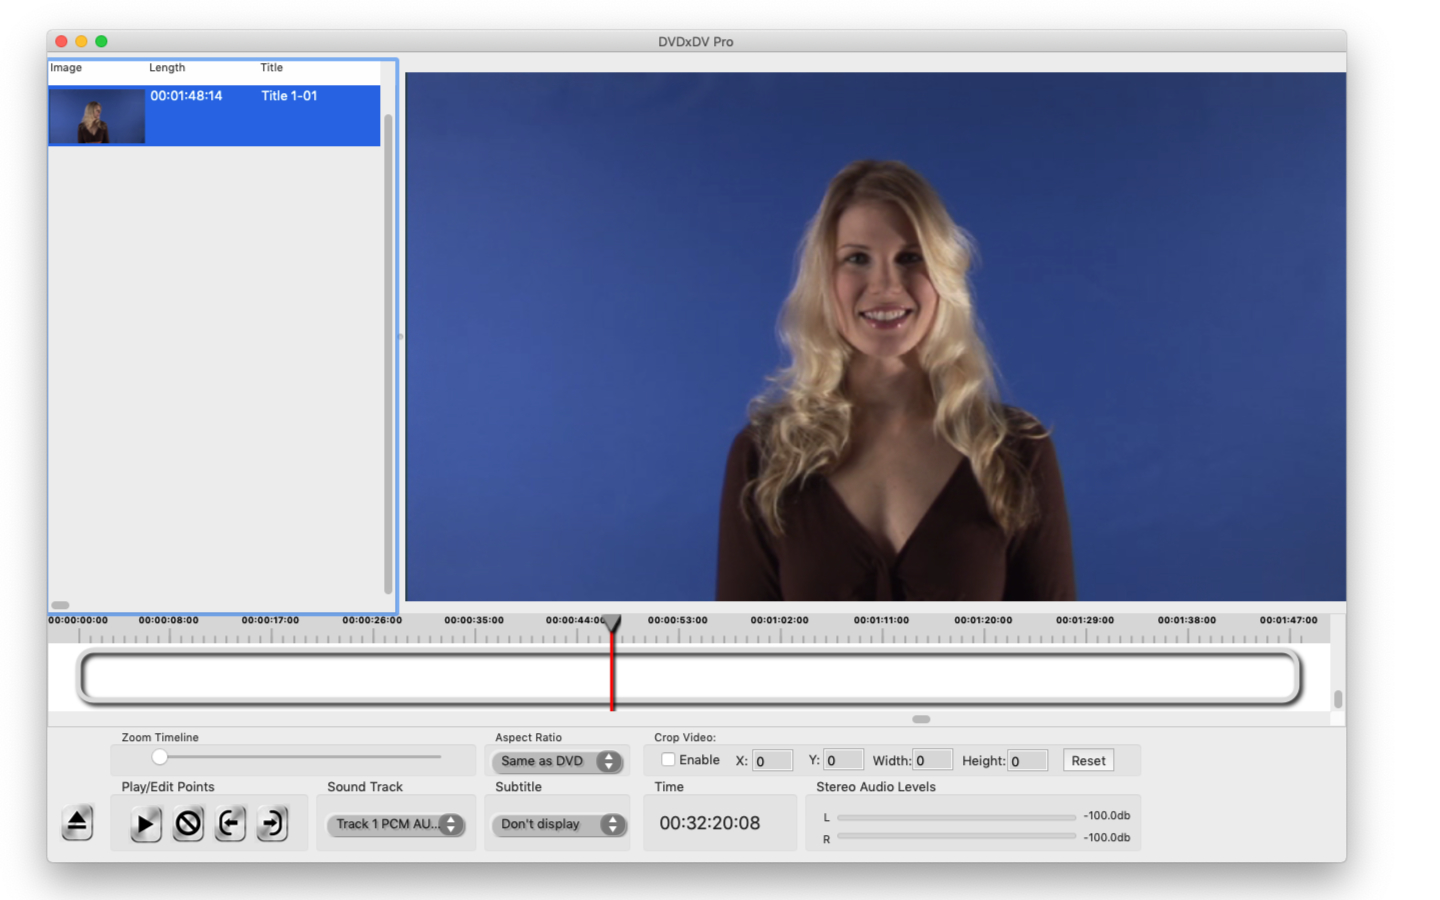Screen dimensions: 1440x900
Task: Expand the Subtitle dropdown
Action: coord(558,825)
